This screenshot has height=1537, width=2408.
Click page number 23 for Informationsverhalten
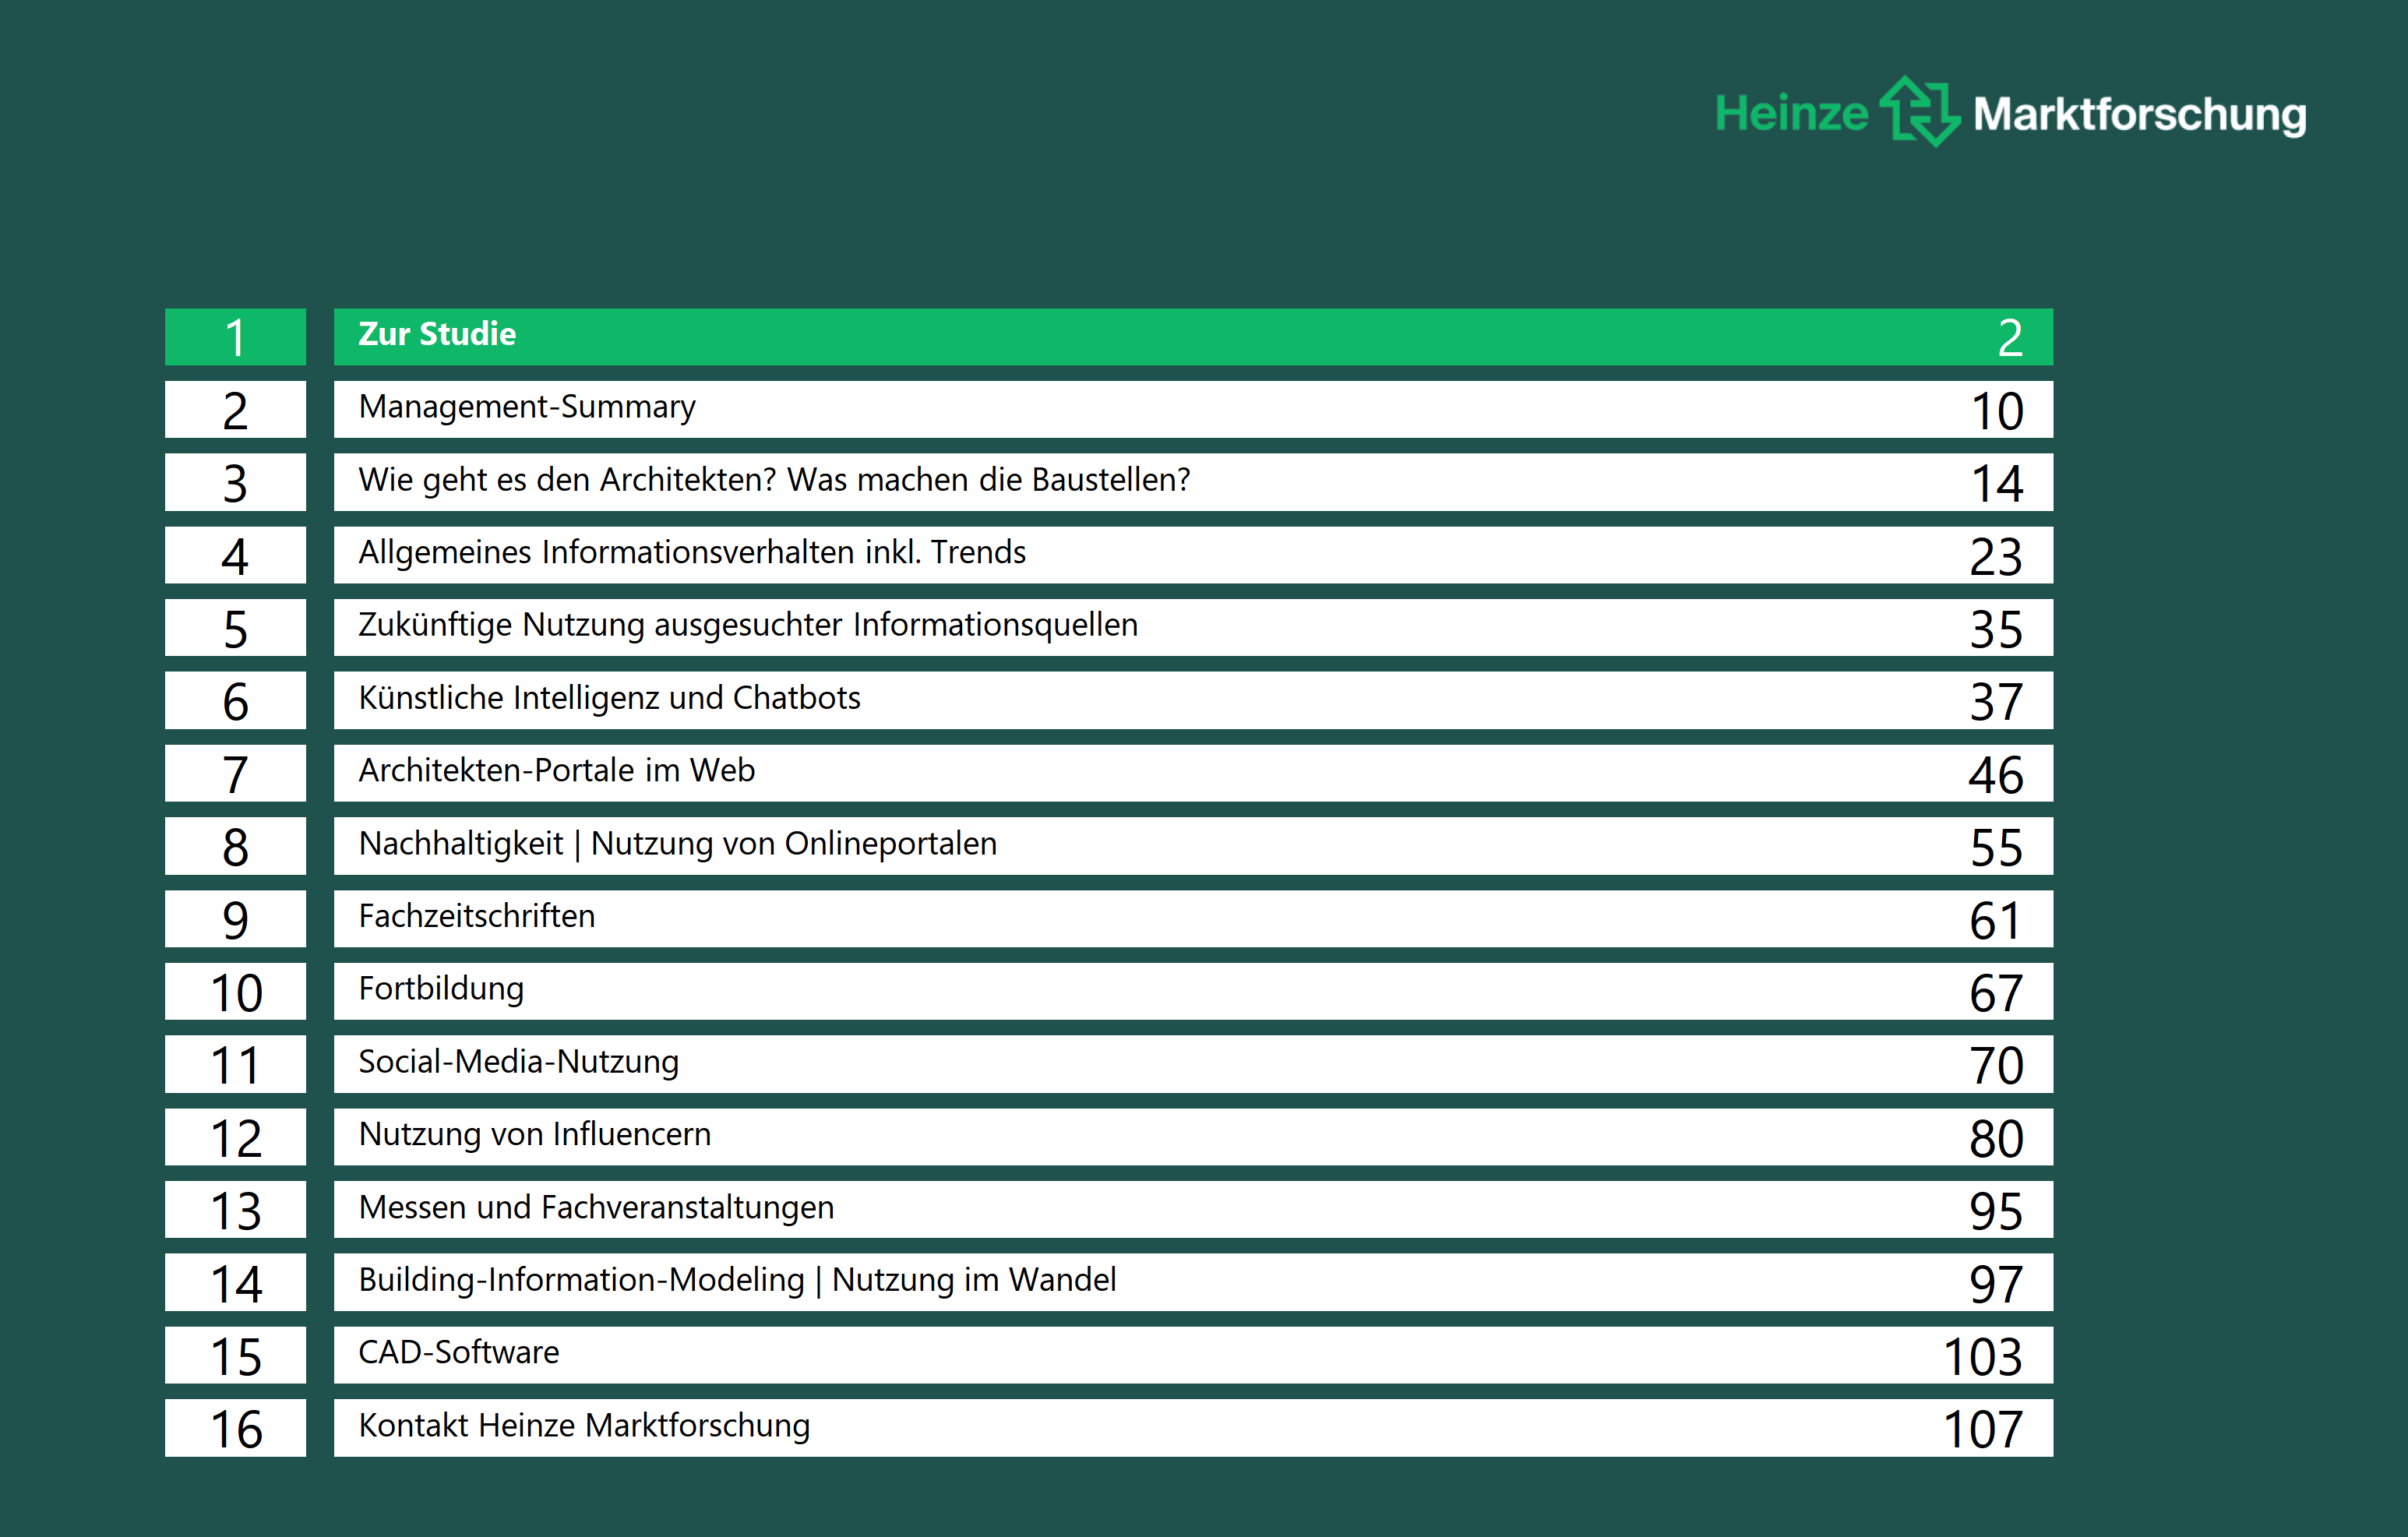pyautogui.click(x=1995, y=556)
